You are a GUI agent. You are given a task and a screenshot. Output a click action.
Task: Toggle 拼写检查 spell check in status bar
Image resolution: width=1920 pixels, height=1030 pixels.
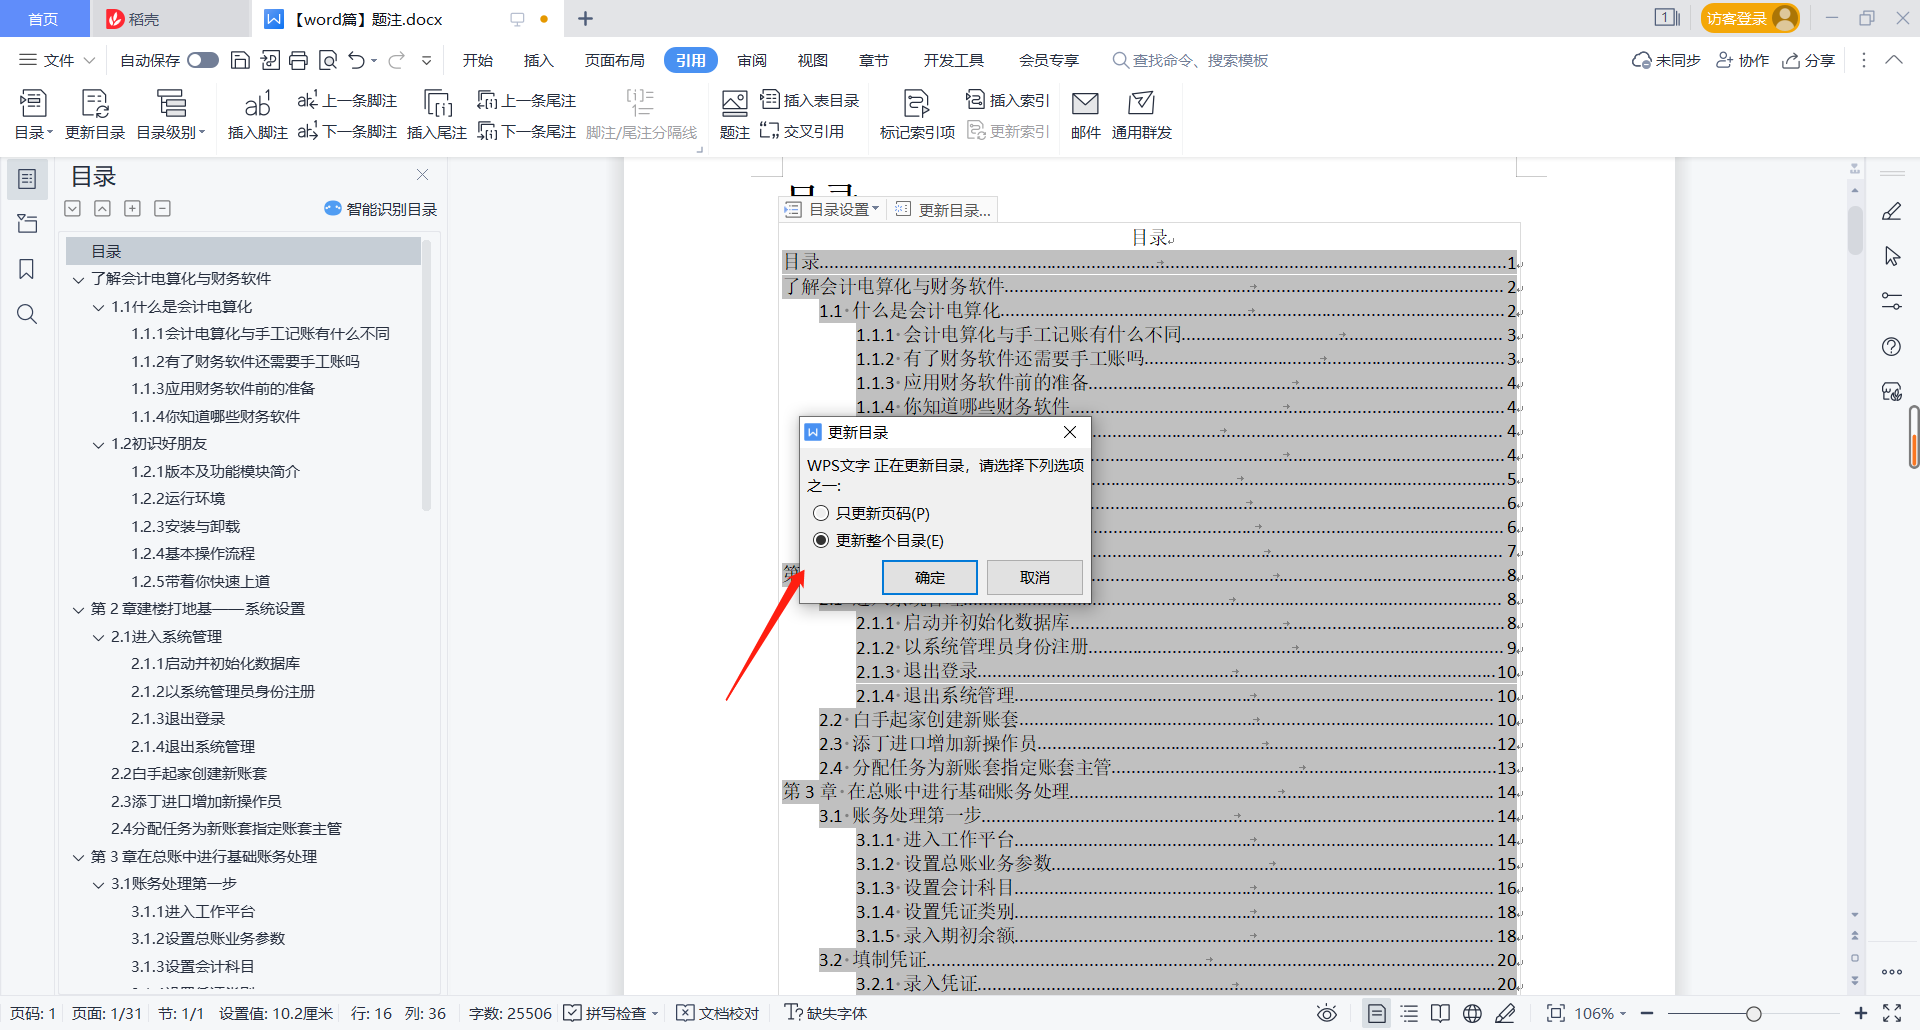coord(611,1013)
